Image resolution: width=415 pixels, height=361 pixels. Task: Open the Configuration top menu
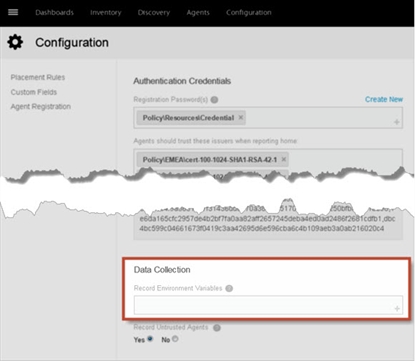click(x=249, y=13)
